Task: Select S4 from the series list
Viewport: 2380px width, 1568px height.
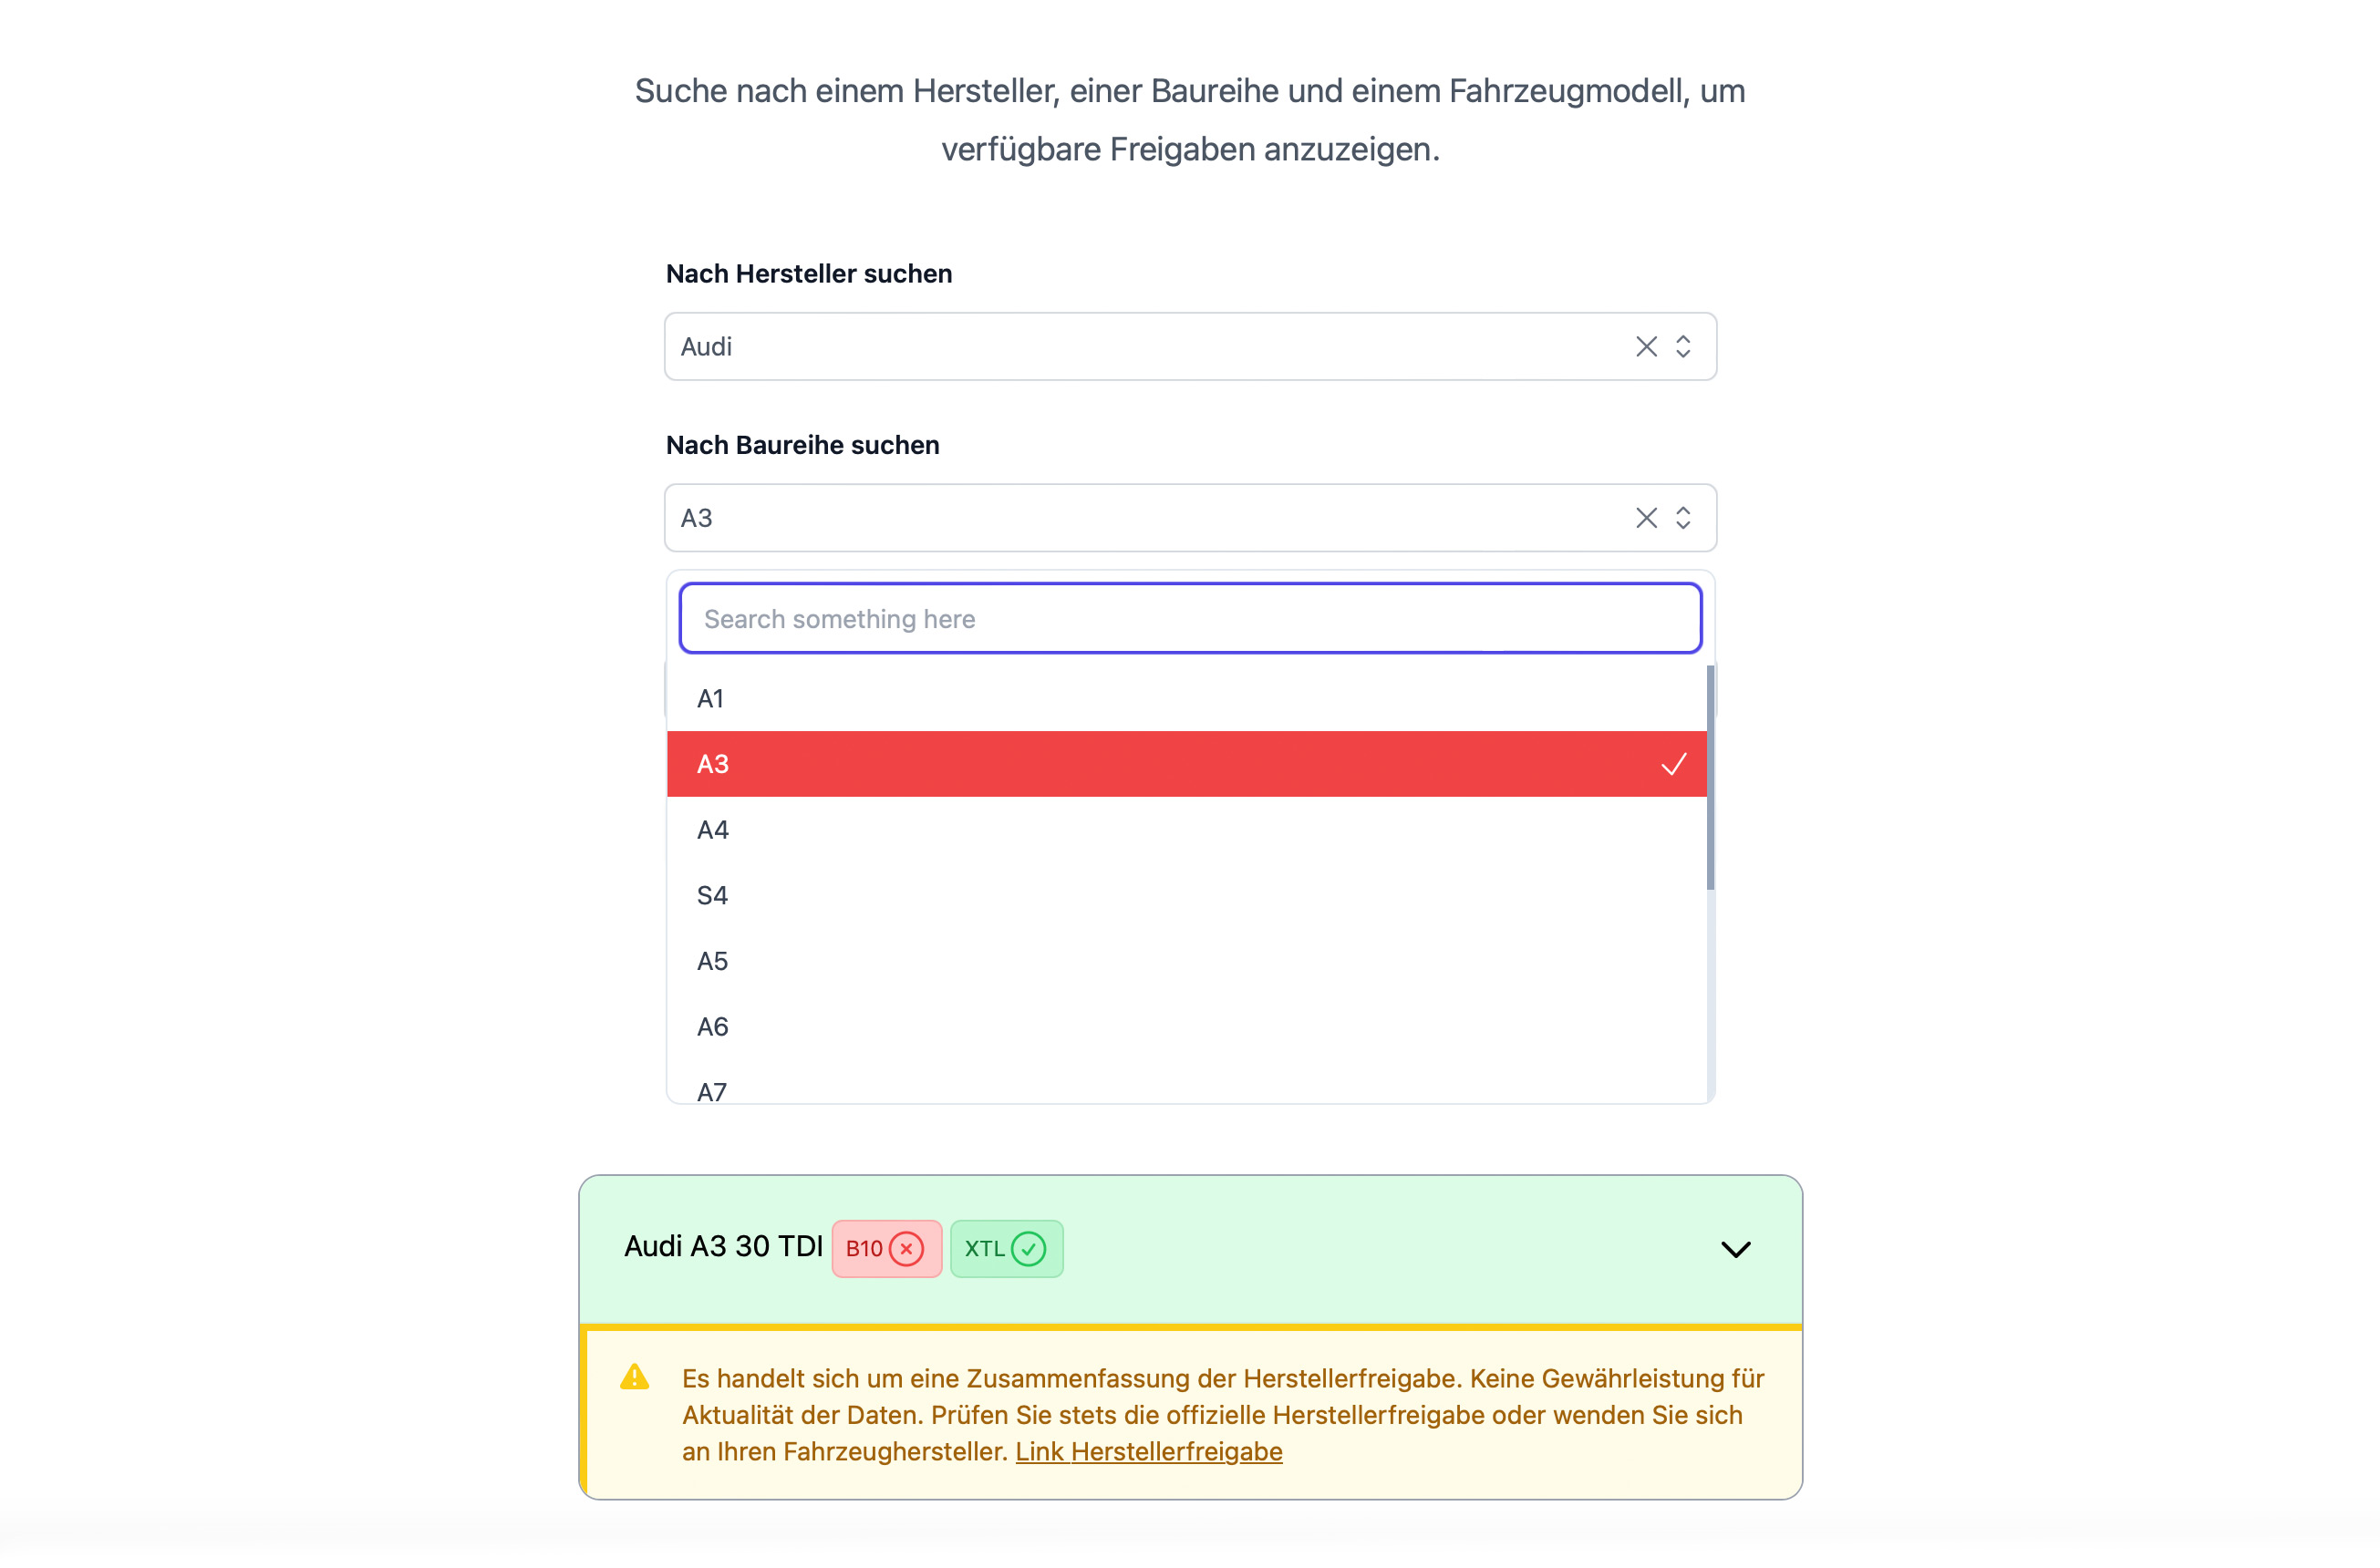Action: coord(1100,895)
